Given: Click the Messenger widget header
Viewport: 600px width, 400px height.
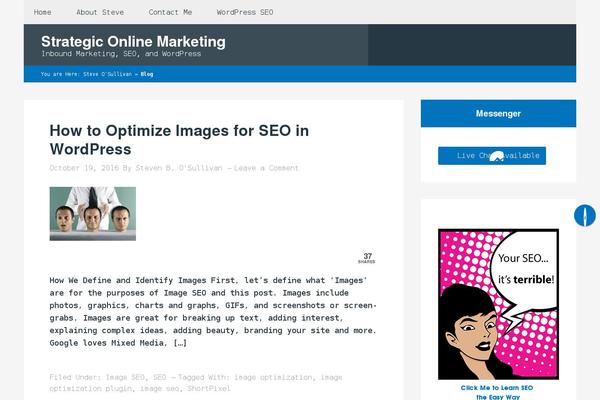Looking at the screenshot, I should click(x=498, y=114).
